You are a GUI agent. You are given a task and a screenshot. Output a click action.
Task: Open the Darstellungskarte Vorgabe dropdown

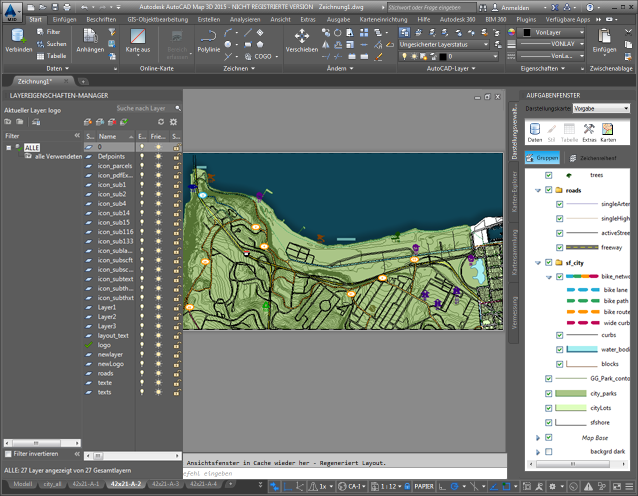(602, 108)
